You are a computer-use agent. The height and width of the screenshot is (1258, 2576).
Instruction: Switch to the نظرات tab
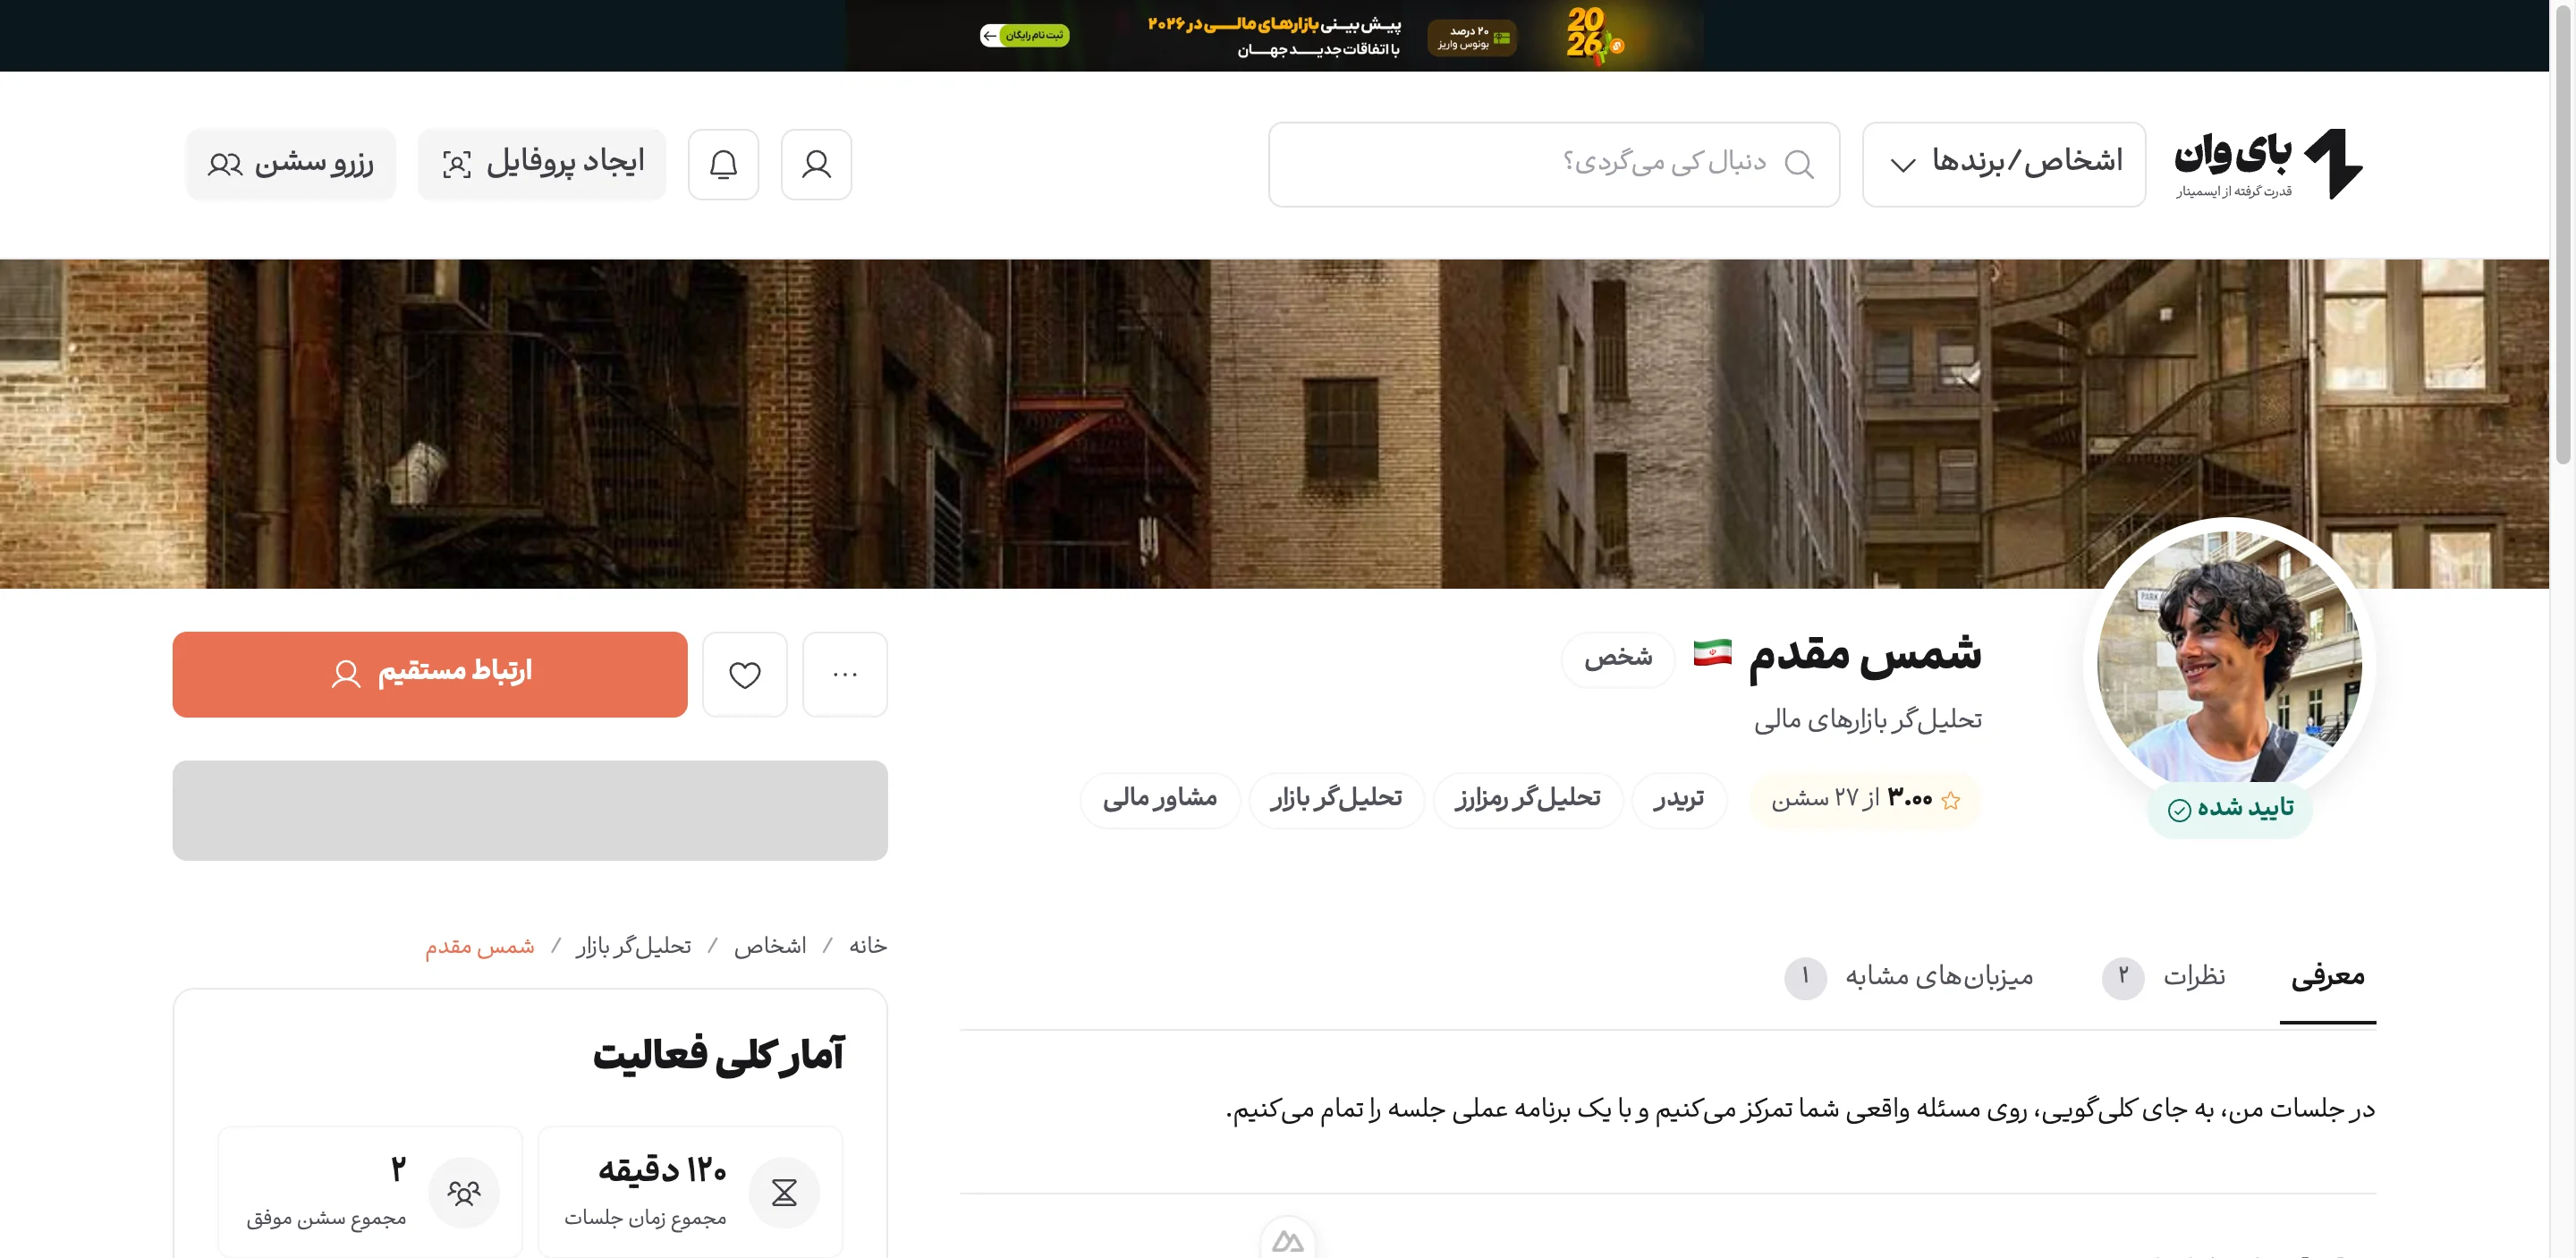[2164, 976]
